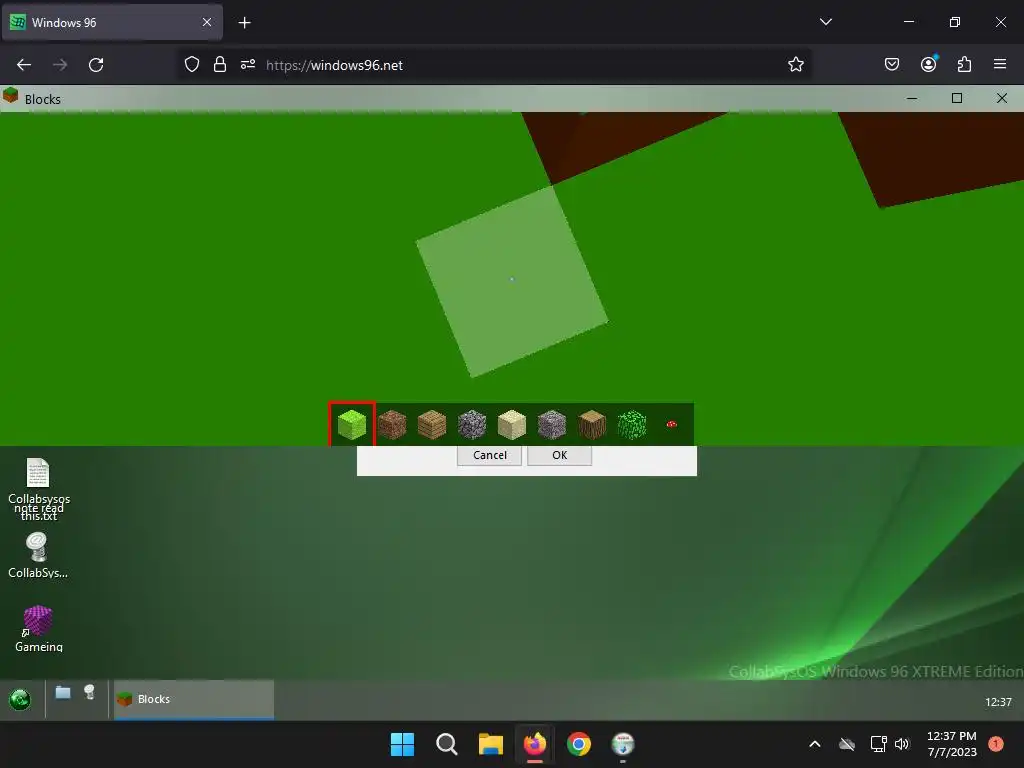The width and height of the screenshot is (1024, 768).
Task: Show hidden system tray icons
Action: [814, 744]
